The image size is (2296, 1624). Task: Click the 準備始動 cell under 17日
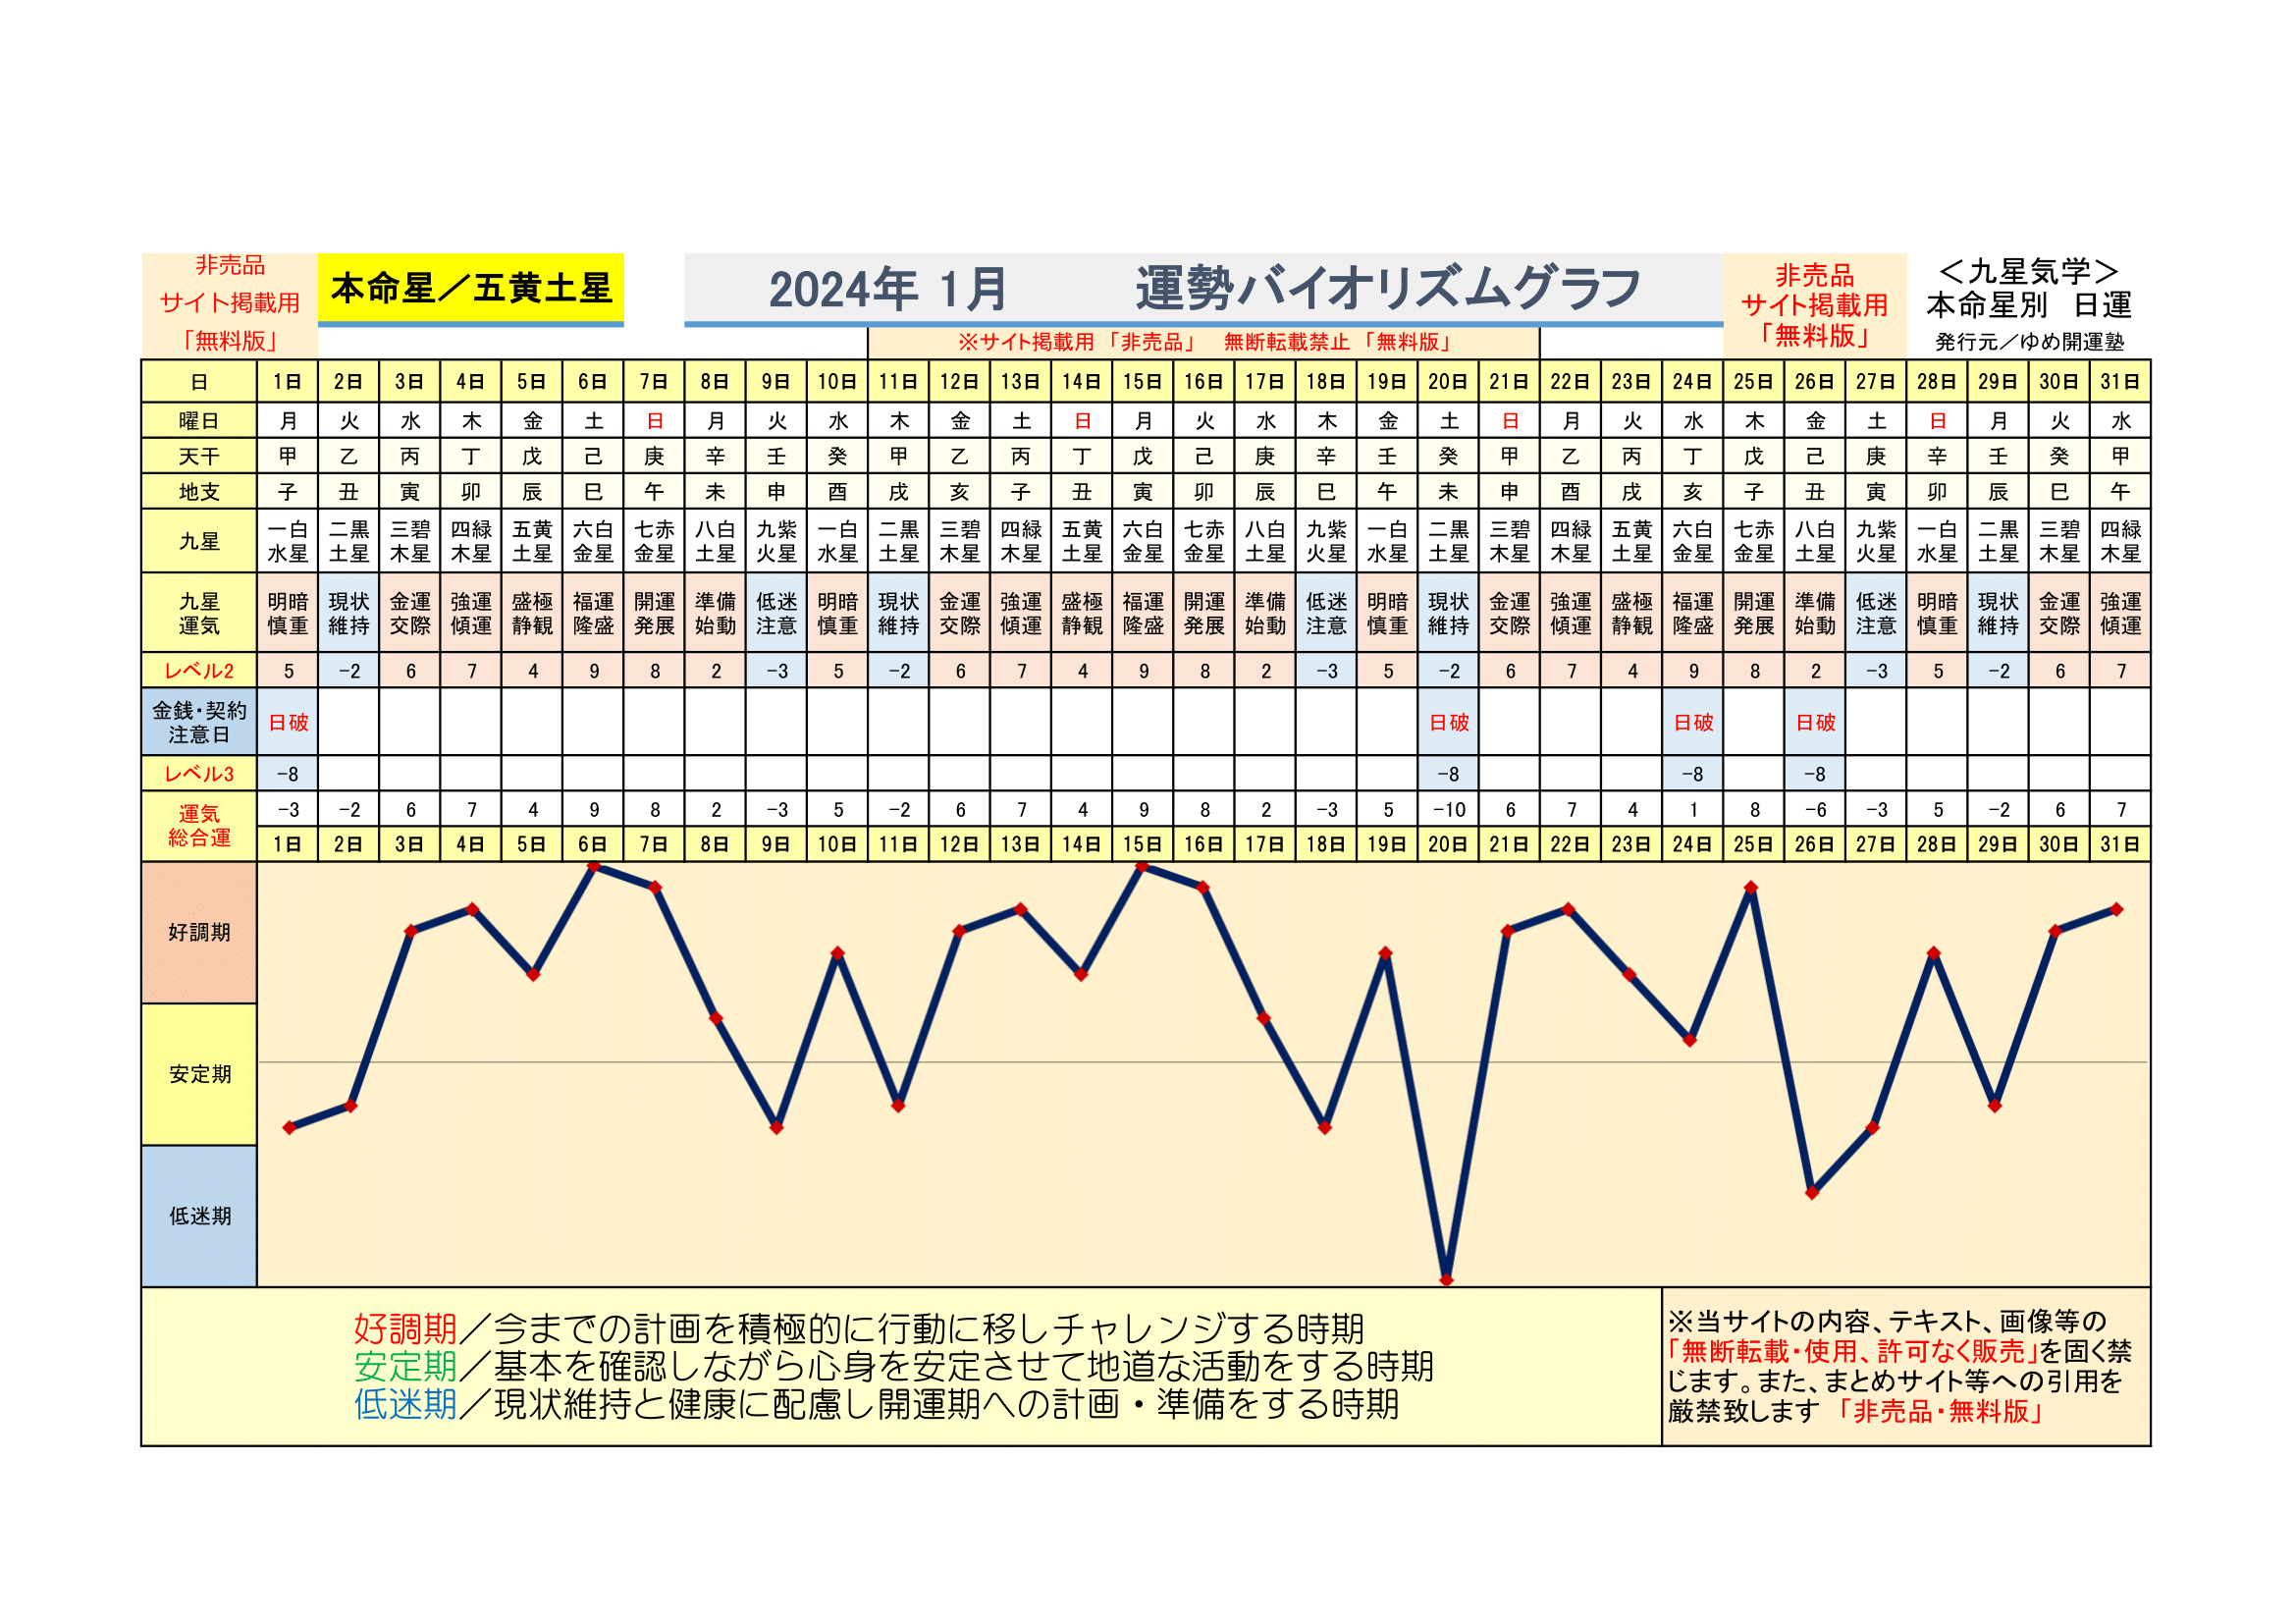click(1265, 614)
